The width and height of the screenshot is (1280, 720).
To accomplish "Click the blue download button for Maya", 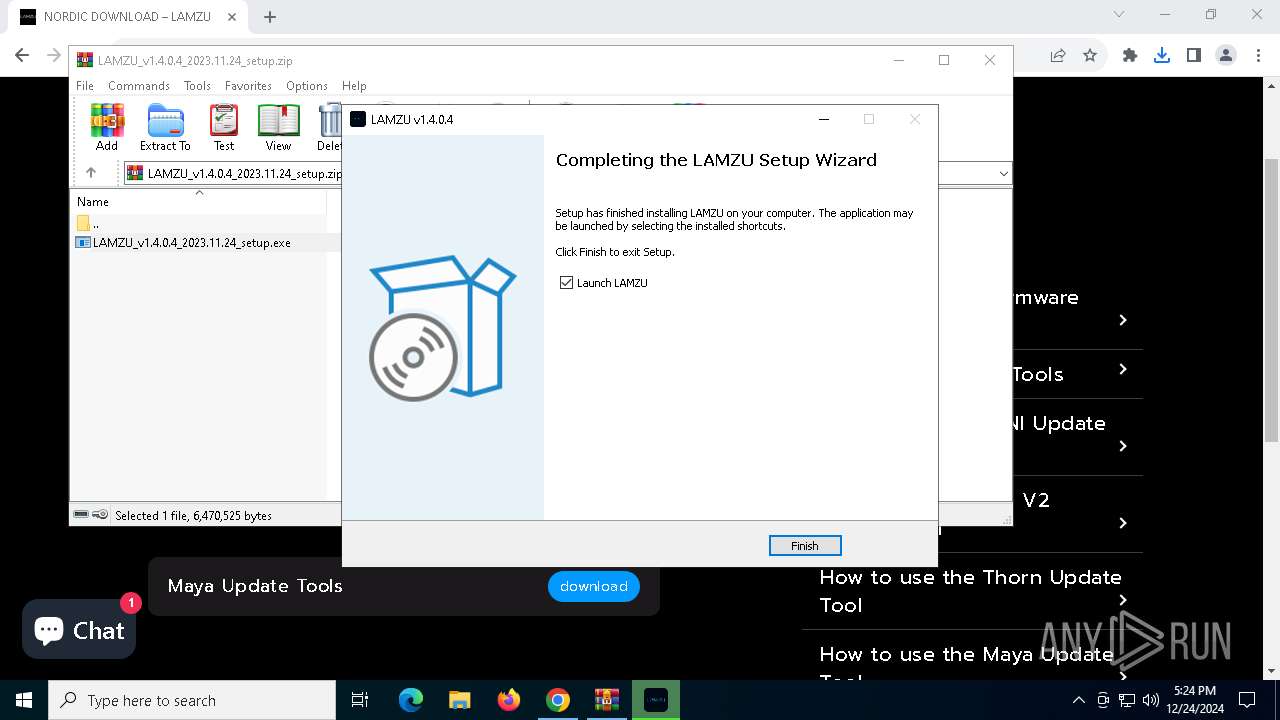I will 594,586.
